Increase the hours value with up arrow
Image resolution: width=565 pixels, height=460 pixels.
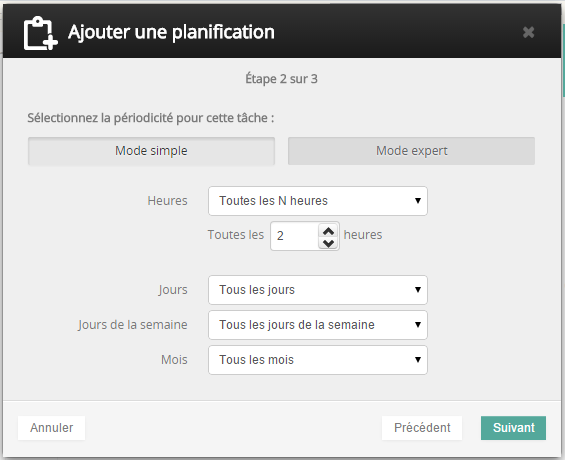click(328, 231)
